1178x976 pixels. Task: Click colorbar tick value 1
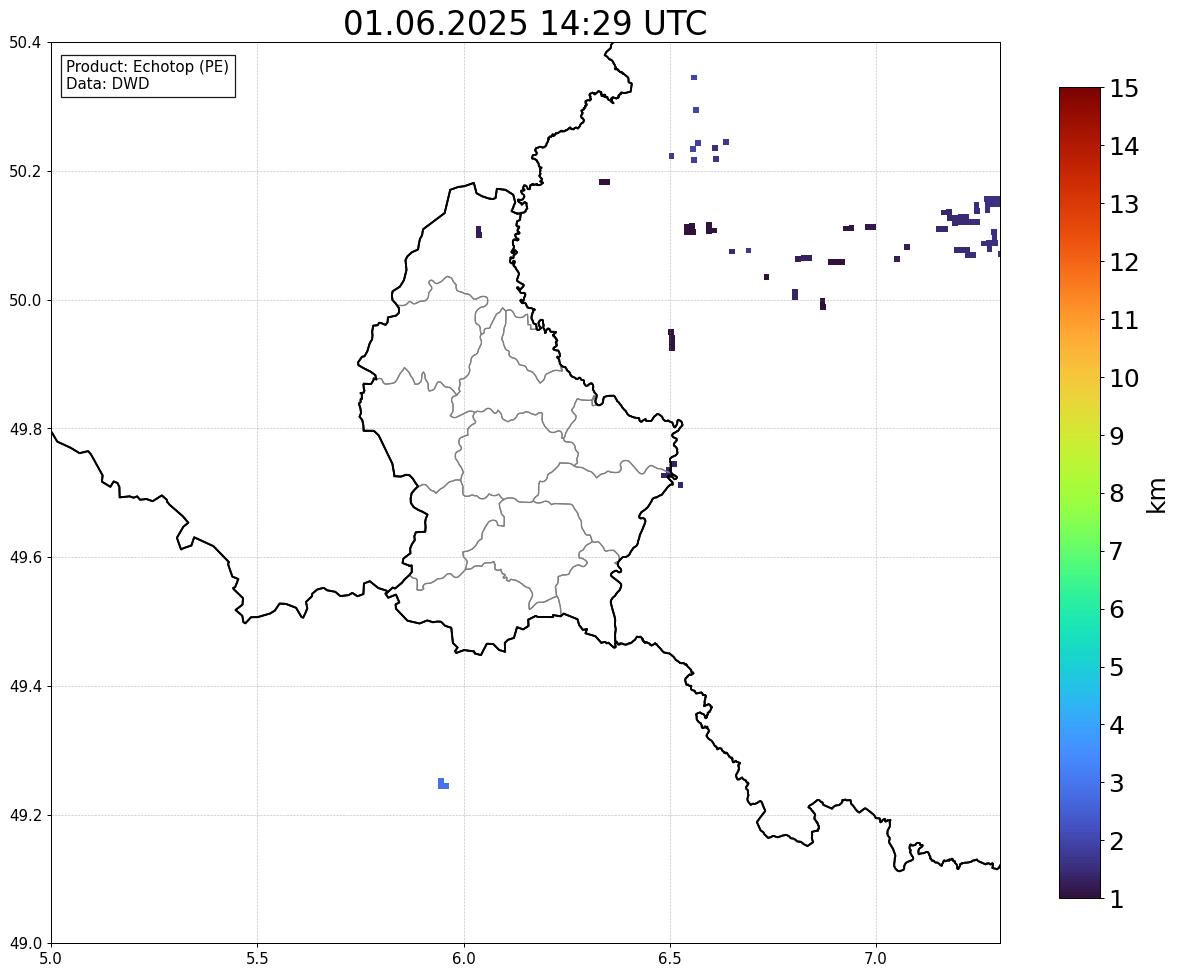click(1116, 899)
